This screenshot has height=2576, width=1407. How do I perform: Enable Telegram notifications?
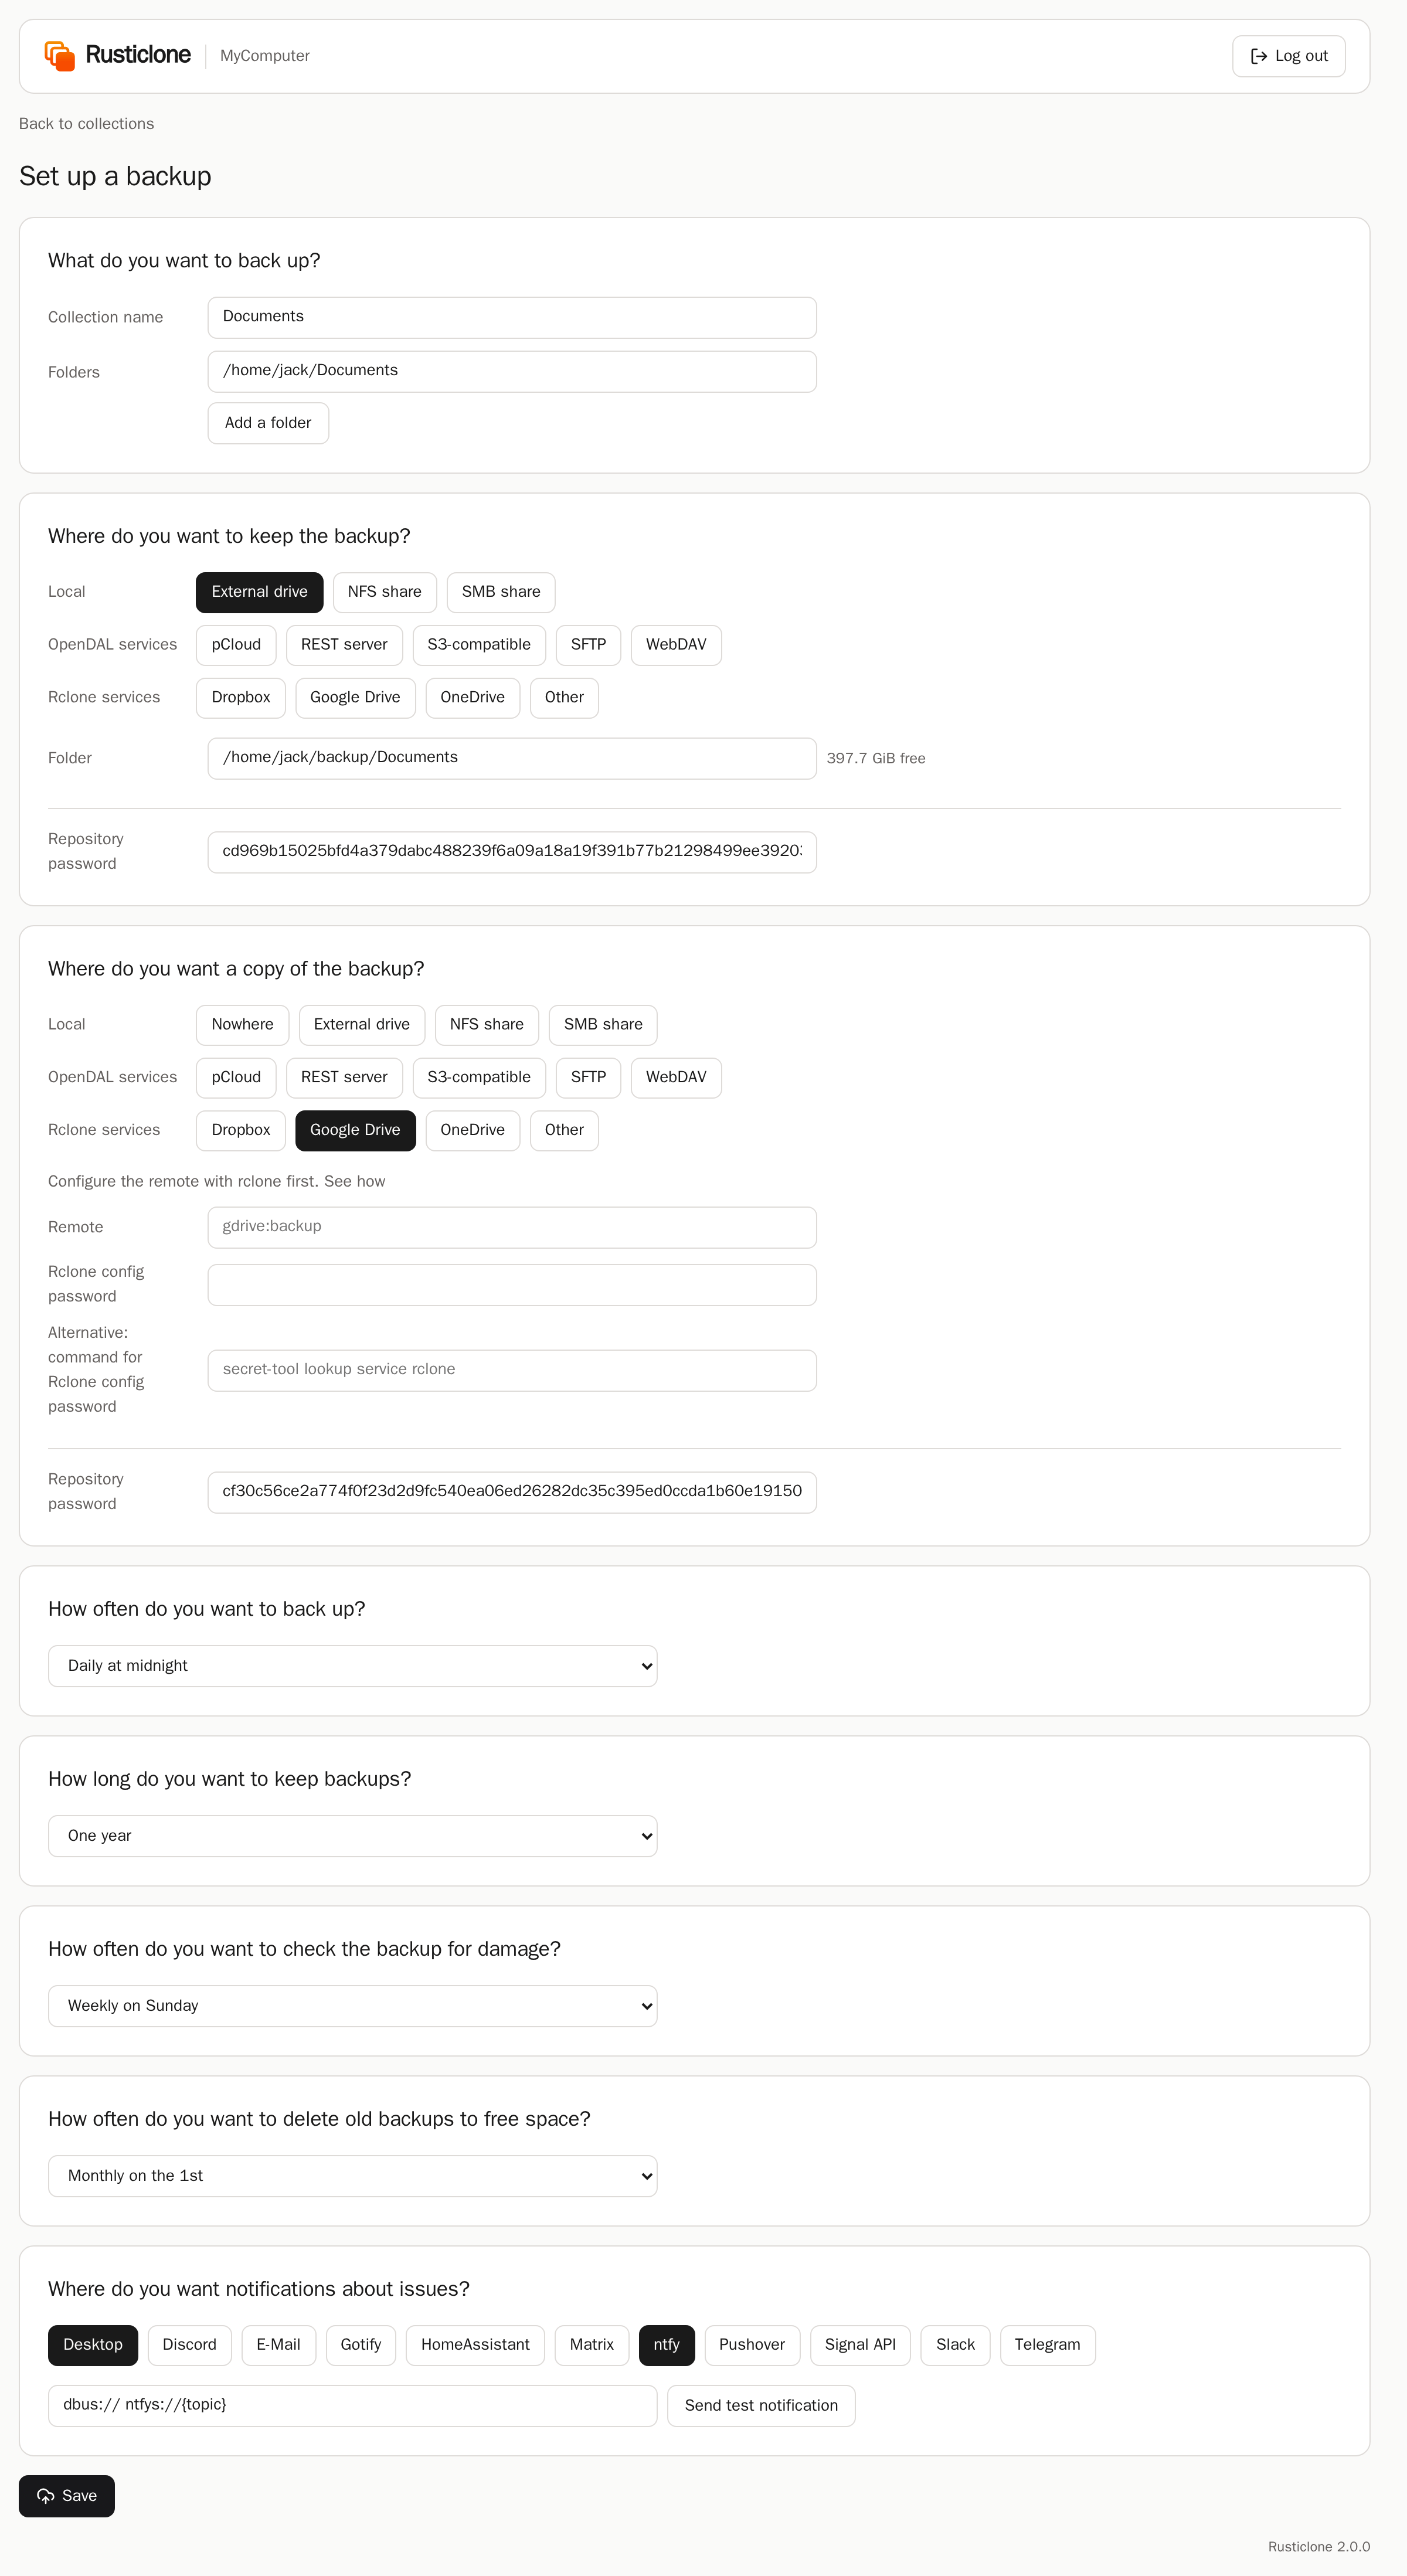click(1047, 2345)
